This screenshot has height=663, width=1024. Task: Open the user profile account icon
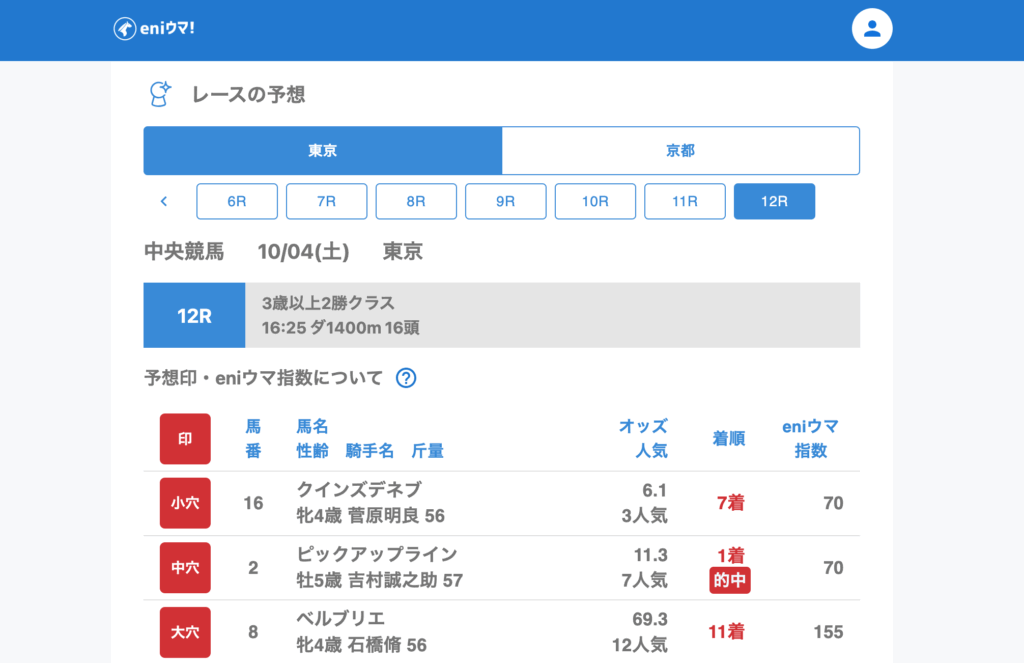point(871,29)
